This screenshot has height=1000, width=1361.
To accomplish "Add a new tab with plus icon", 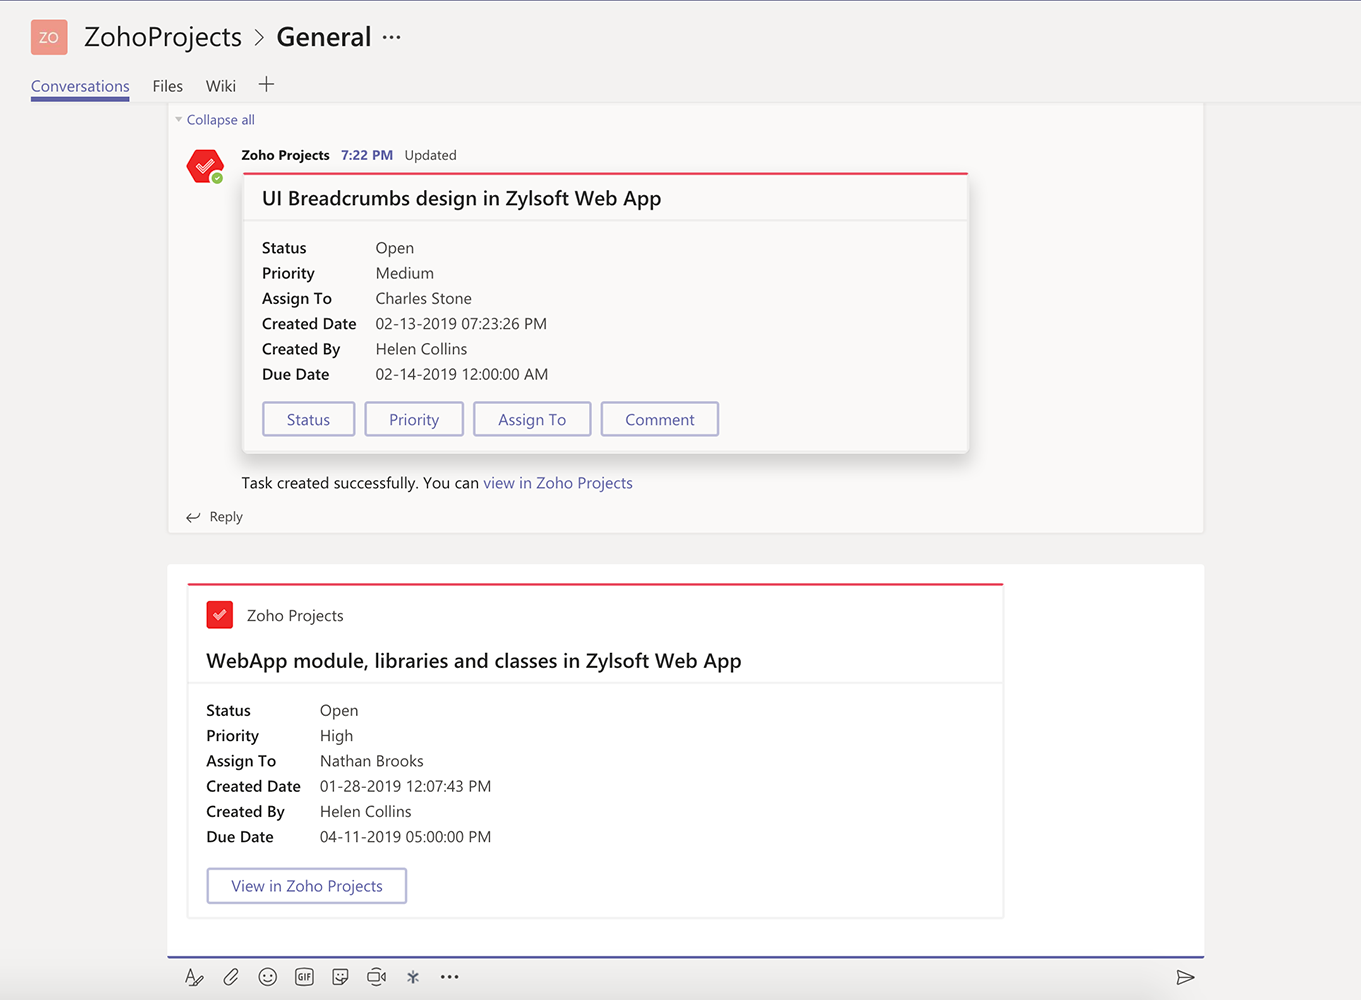I will 266,85.
